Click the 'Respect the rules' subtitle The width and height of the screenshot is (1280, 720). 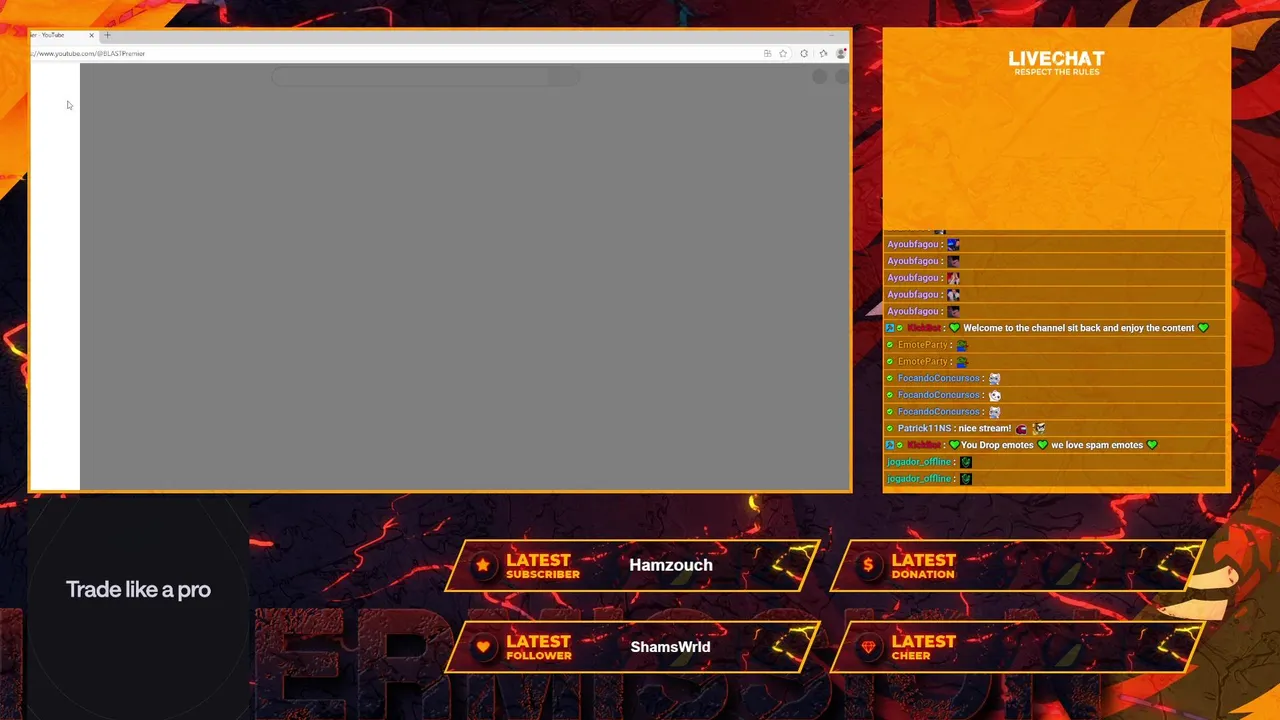point(1056,72)
